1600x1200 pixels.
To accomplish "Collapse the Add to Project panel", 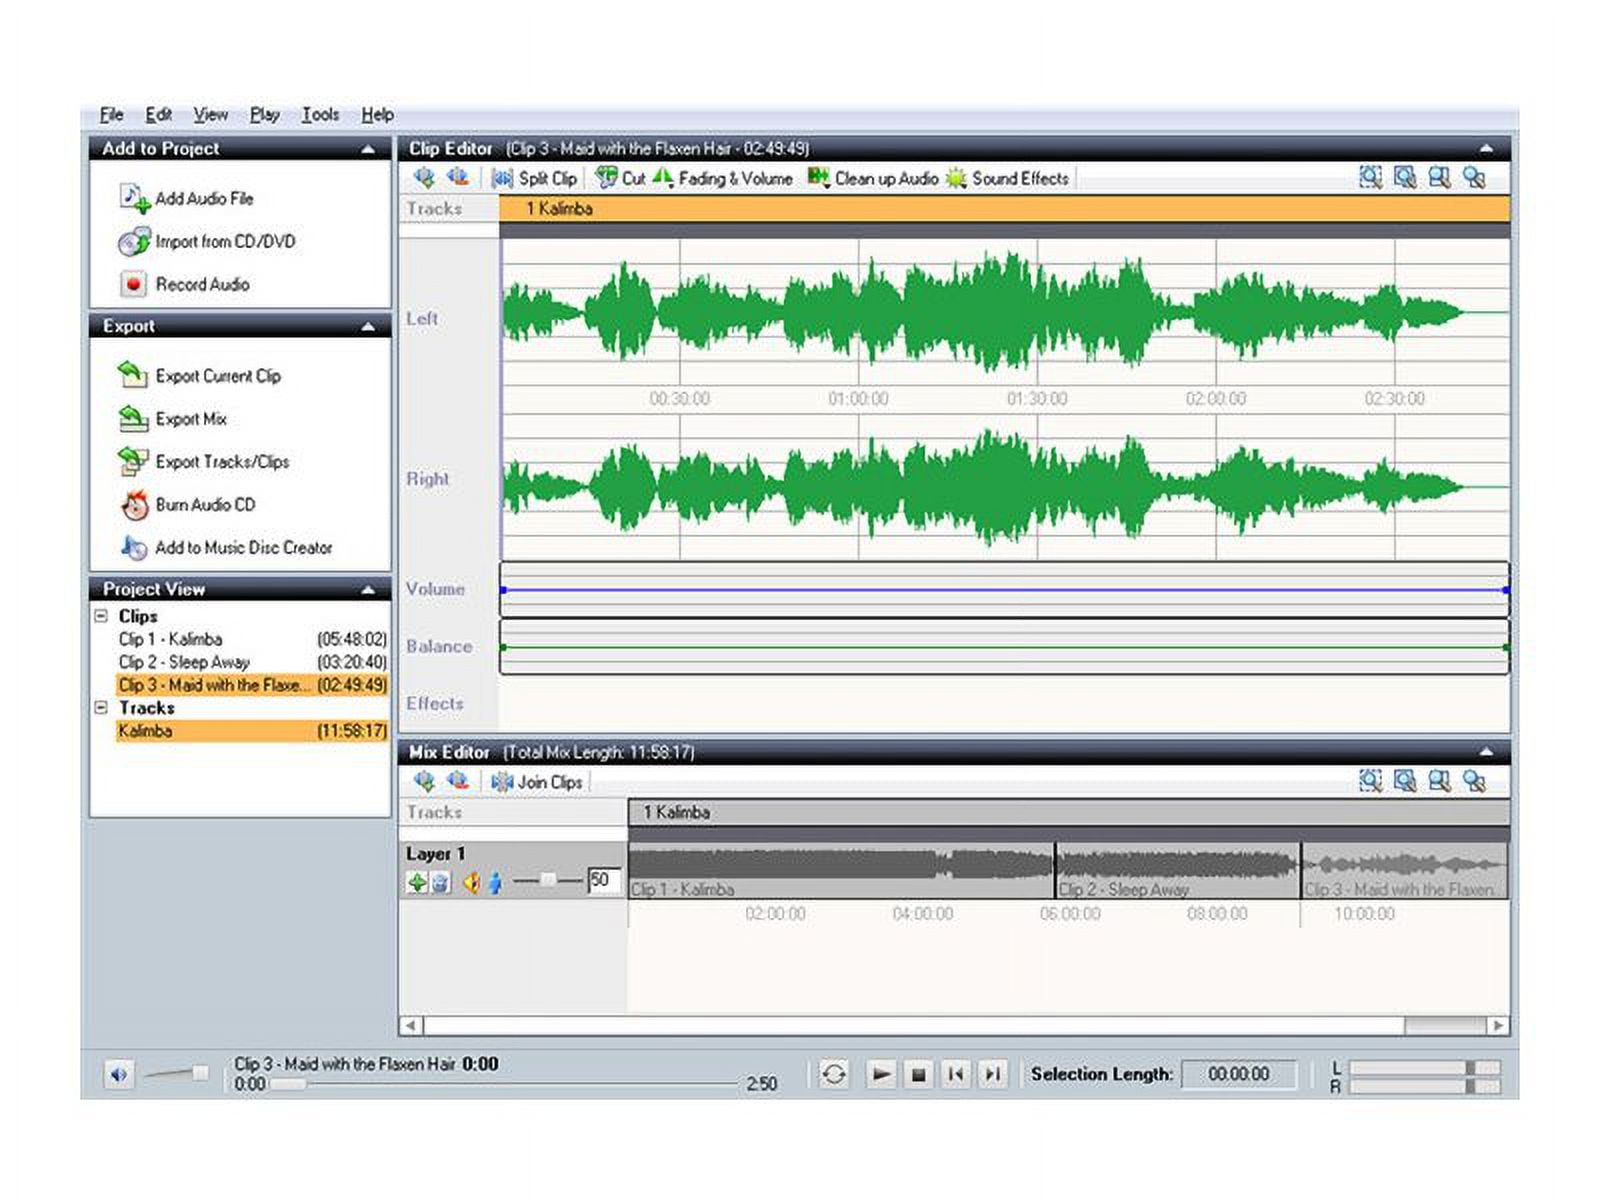I will coord(368,149).
